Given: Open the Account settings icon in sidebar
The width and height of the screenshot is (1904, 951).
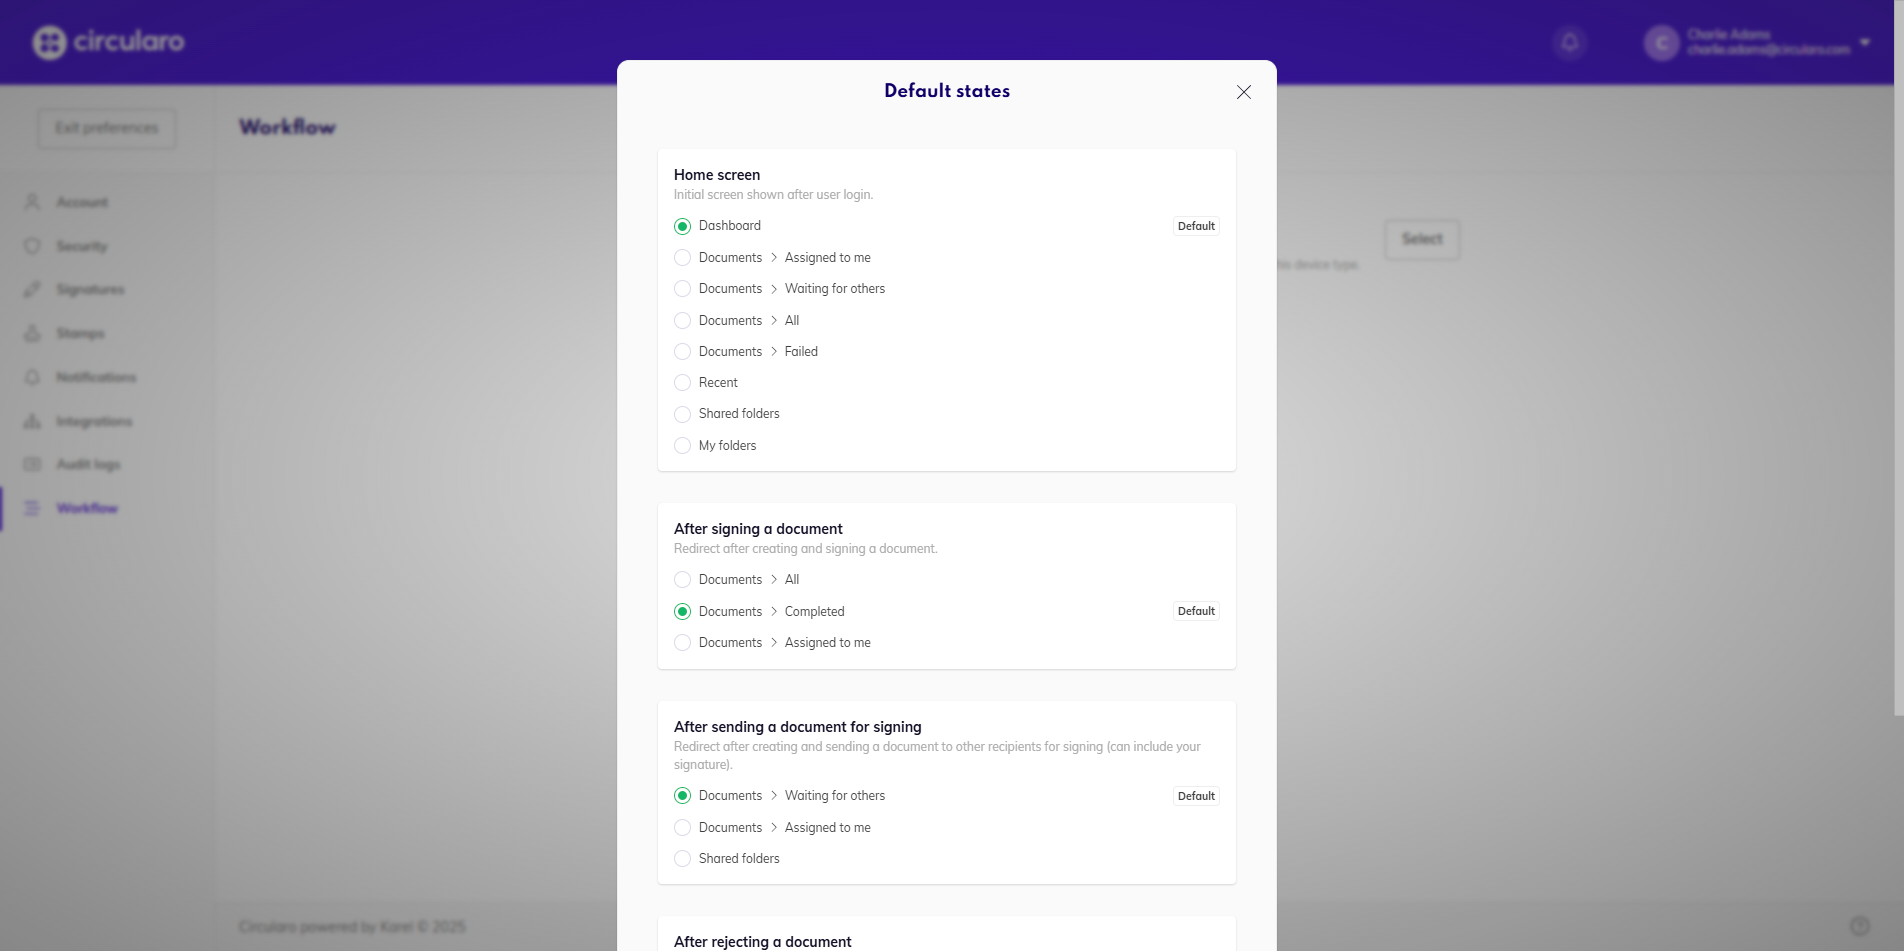Looking at the screenshot, I should 33,202.
